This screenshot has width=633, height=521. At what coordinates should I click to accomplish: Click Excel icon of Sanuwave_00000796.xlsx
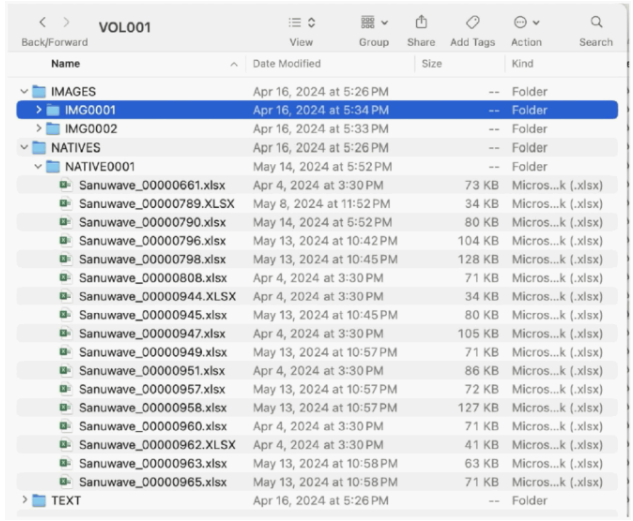[x=65, y=241]
